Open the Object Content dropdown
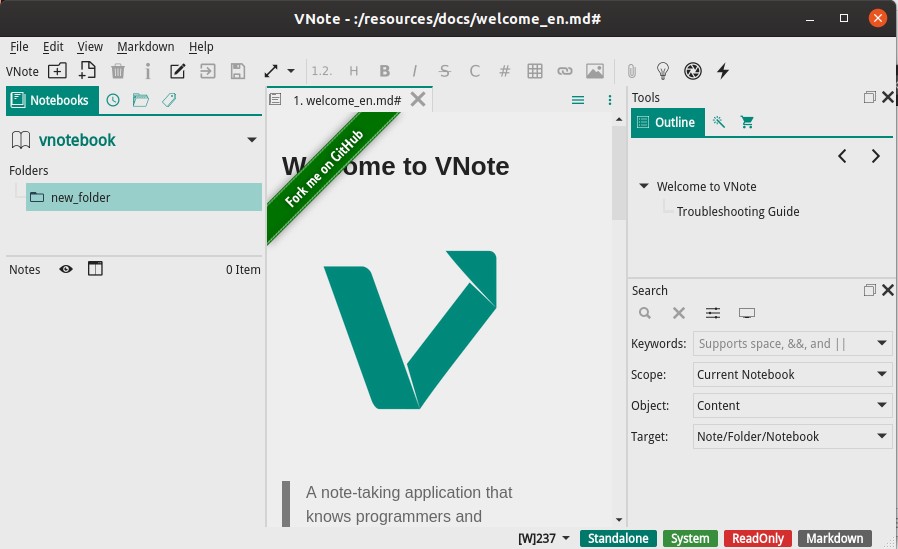Image resolution: width=898 pixels, height=549 pixels. 793,405
